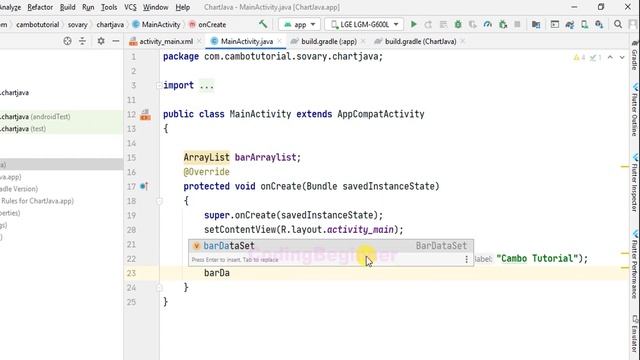
Task: Click the MainActivity breadcrumb
Action: point(156,24)
